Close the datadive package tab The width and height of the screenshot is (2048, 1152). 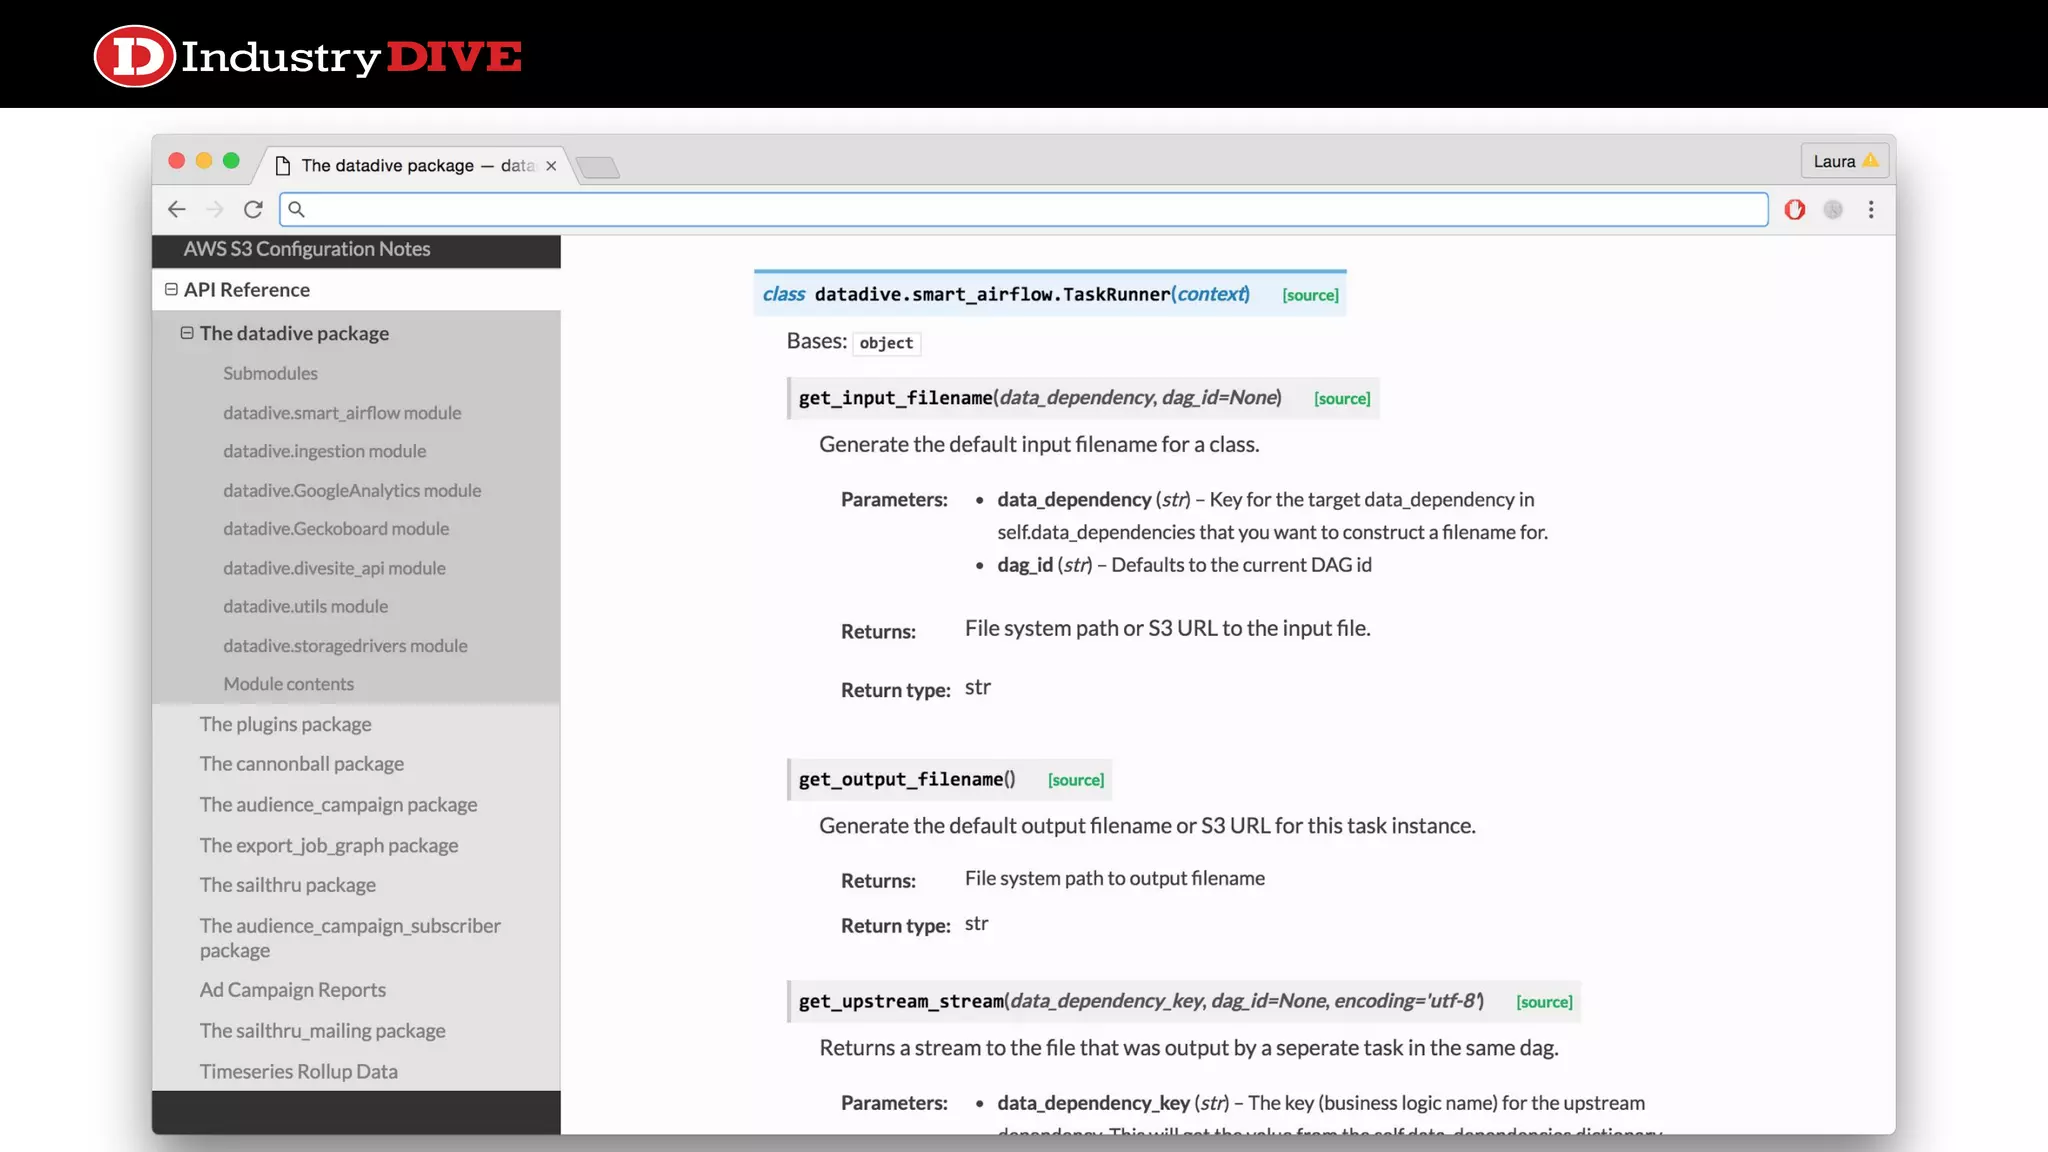pyautogui.click(x=551, y=166)
